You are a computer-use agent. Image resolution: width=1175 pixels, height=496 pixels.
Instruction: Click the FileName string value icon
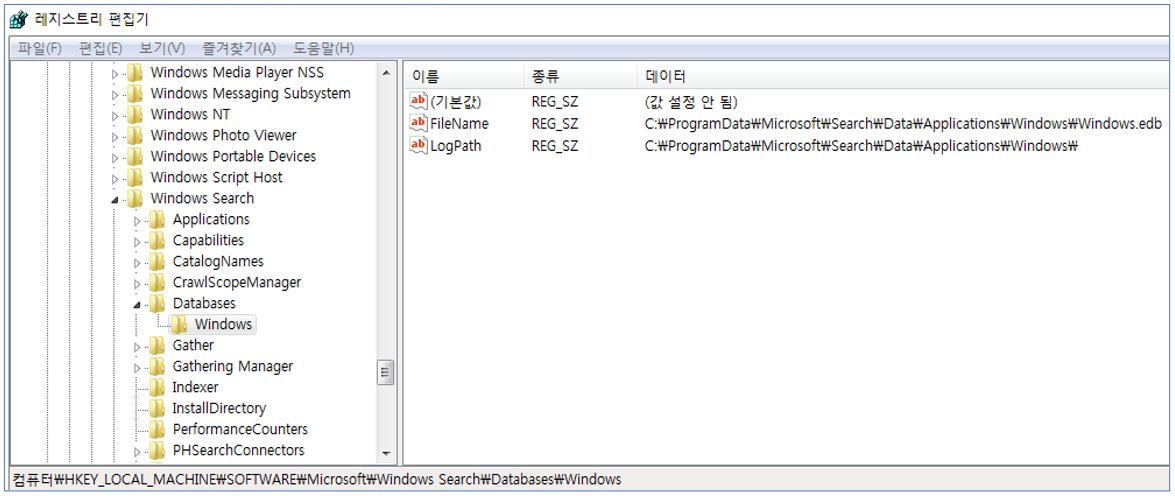418,123
